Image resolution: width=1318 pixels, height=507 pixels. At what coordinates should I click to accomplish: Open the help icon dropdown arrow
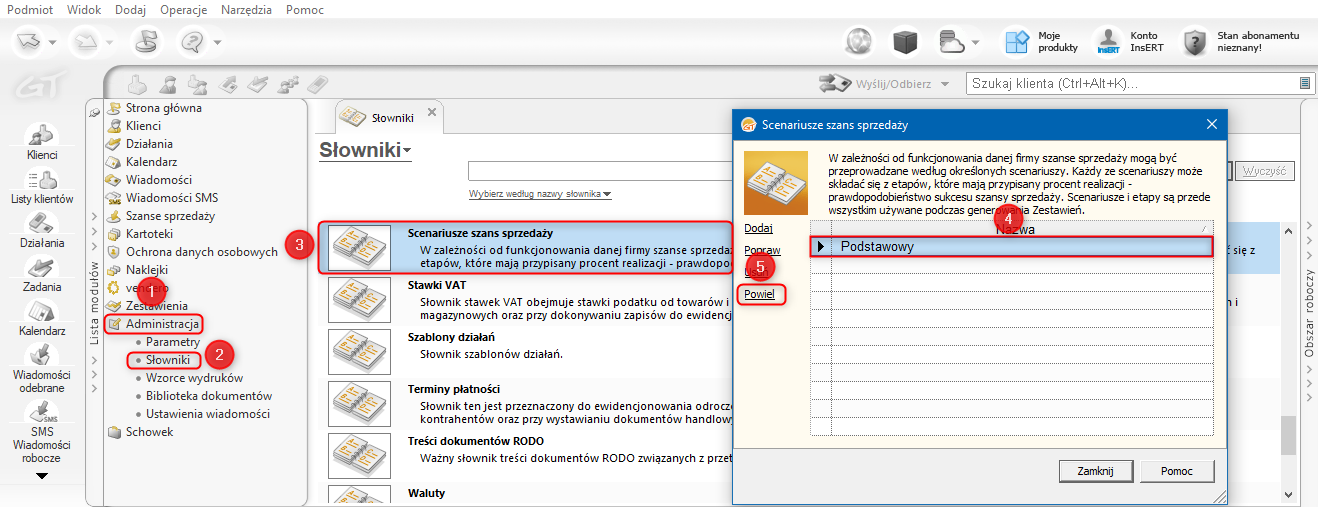point(217,43)
